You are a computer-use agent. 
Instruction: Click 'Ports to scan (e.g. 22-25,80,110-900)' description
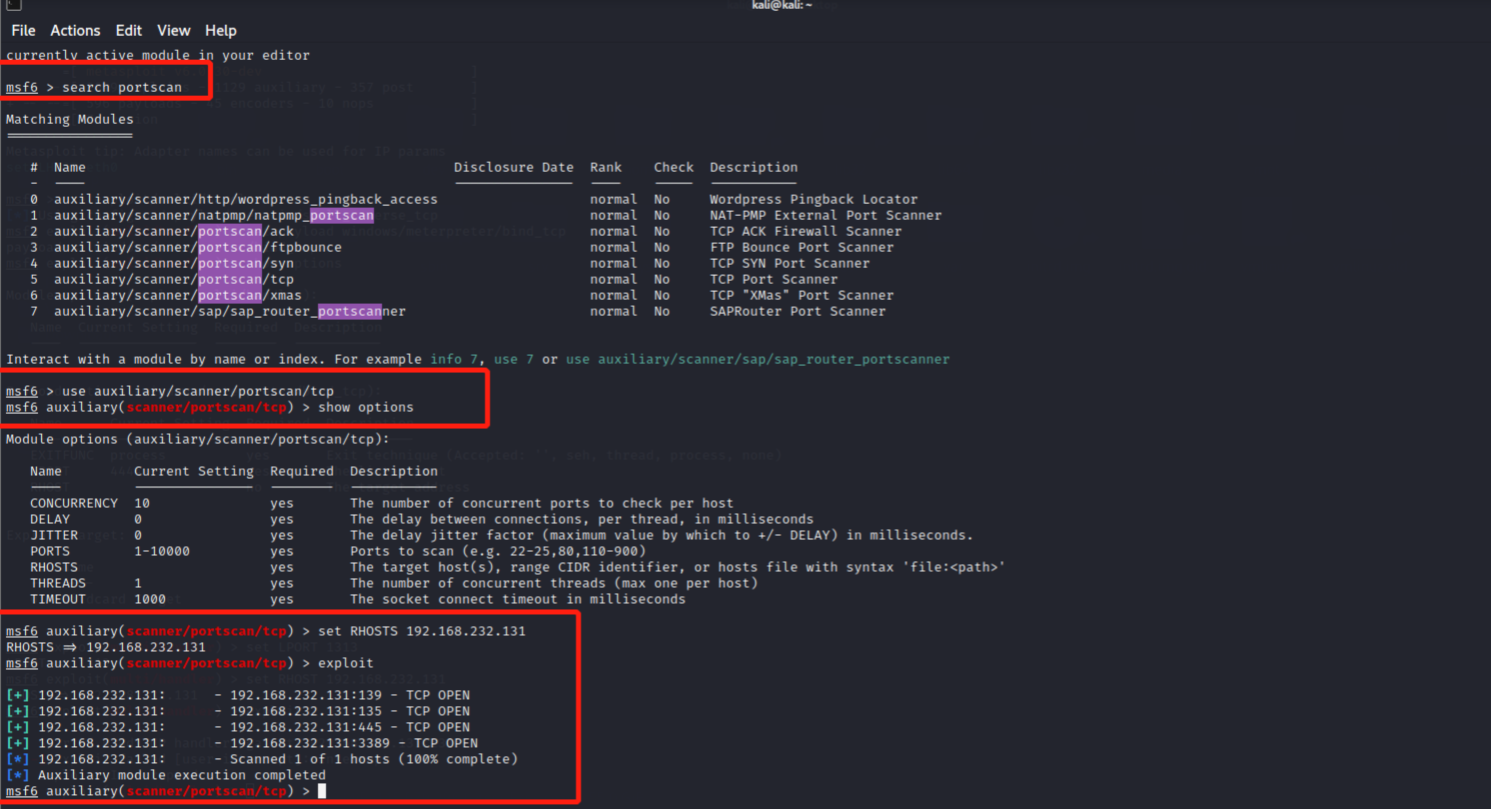pyautogui.click(x=498, y=551)
